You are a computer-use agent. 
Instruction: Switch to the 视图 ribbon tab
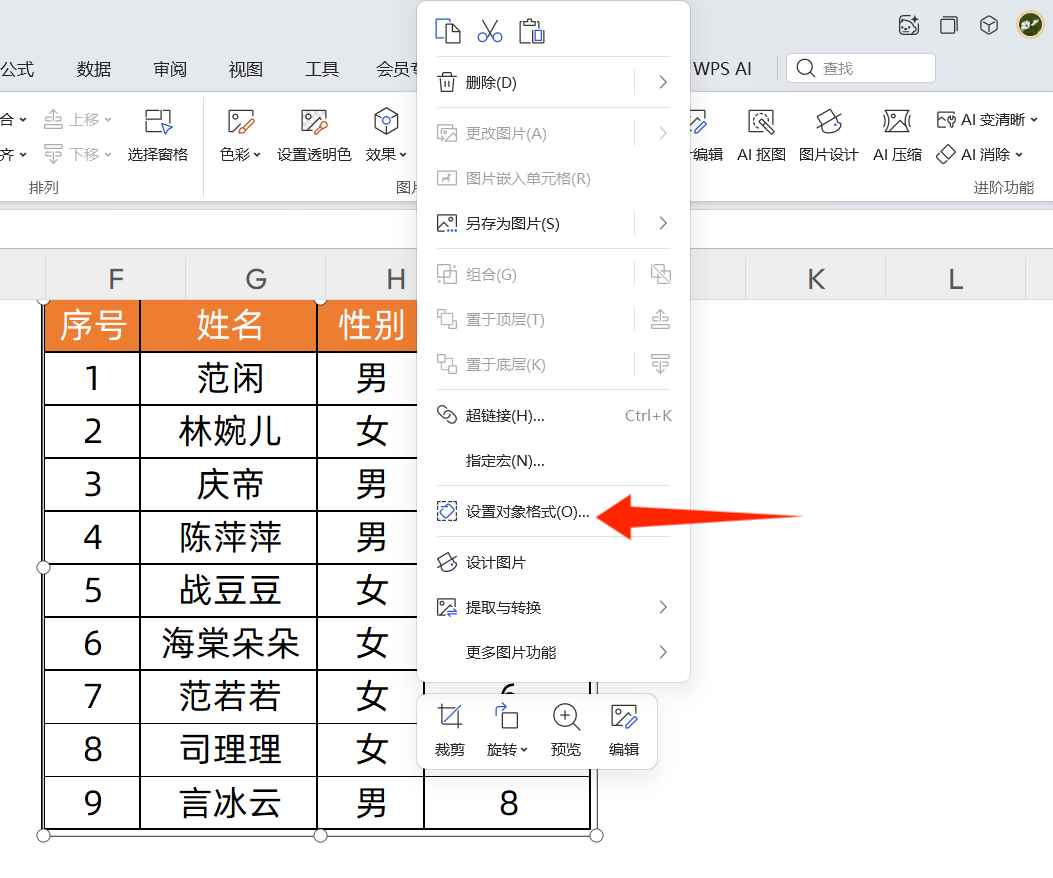pyautogui.click(x=246, y=69)
